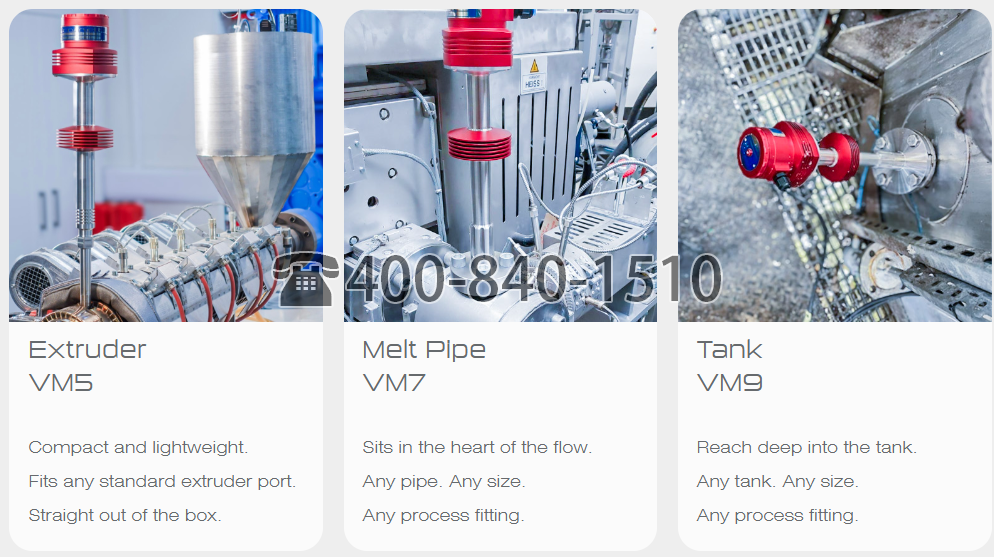Select 'Any pipe. Any size.' text
The width and height of the screenshot is (994, 557).
pyautogui.click(x=444, y=482)
